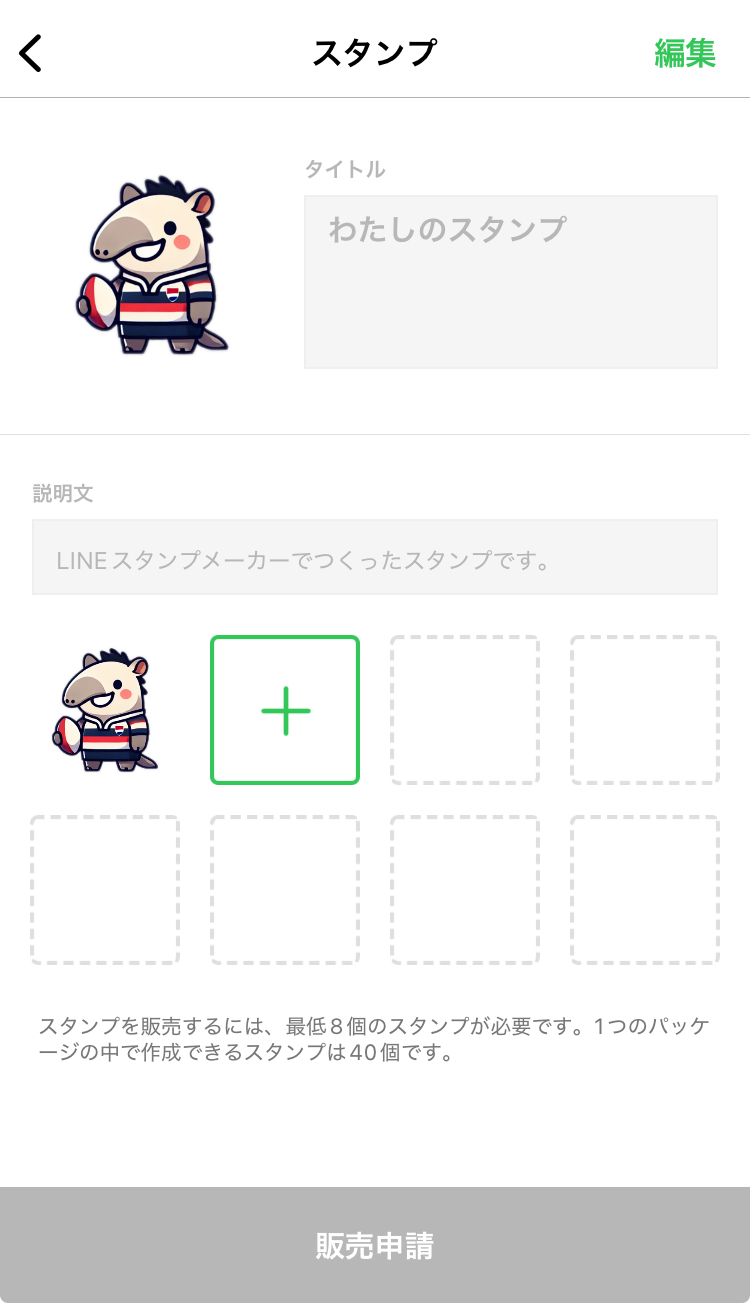The width and height of the screenshot is (750, 1303).
Task: Open the small tapir sticker in the grid
Action: coord(105,711)
